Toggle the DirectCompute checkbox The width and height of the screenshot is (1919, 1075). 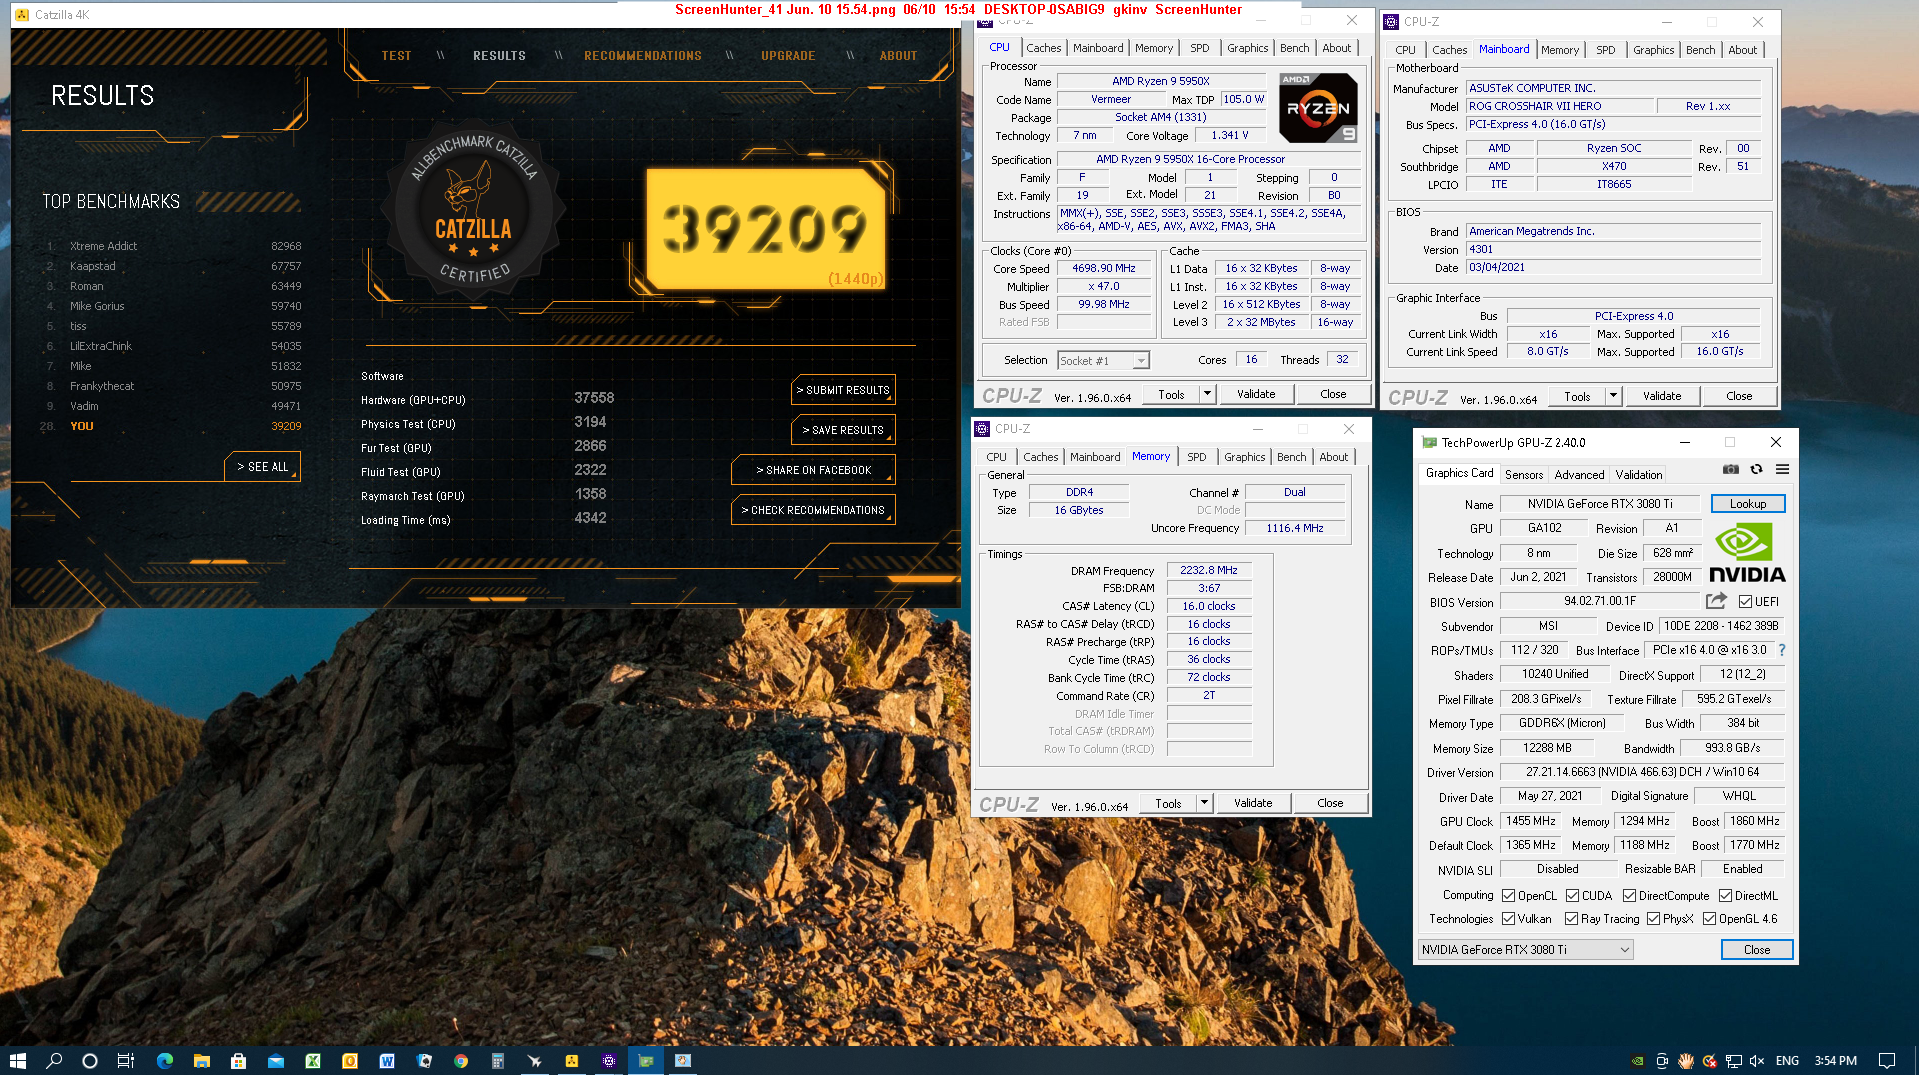(1629, 896)
